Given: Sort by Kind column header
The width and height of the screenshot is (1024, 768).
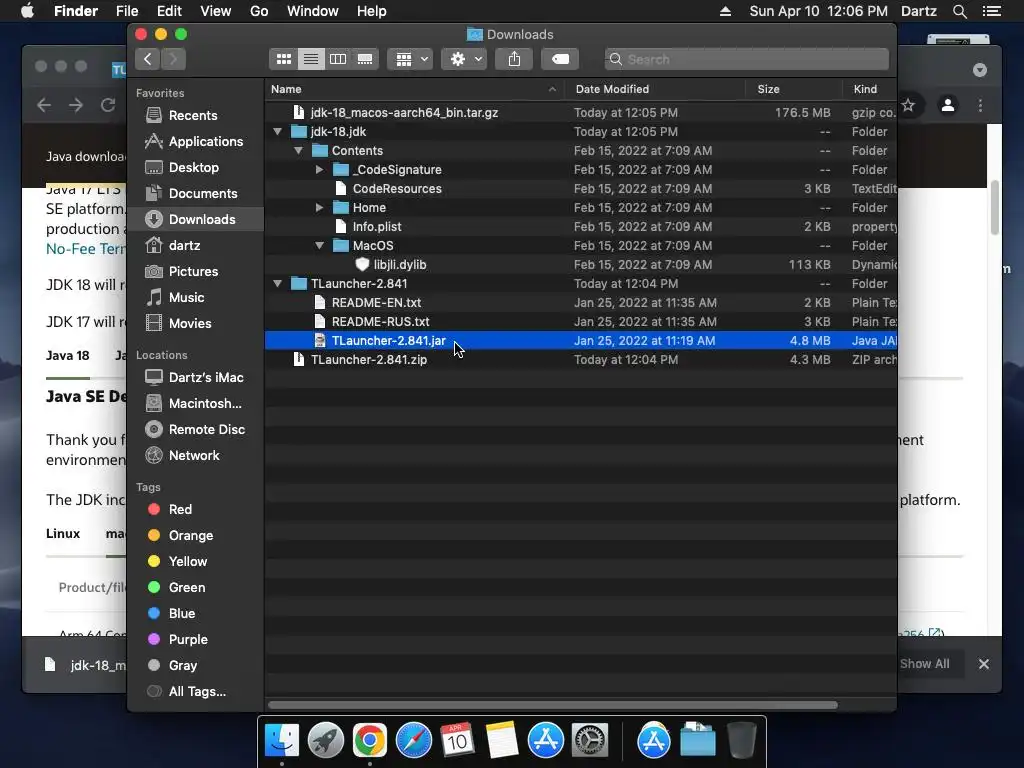Looking at the screenshot, I should tap(869, 89).
